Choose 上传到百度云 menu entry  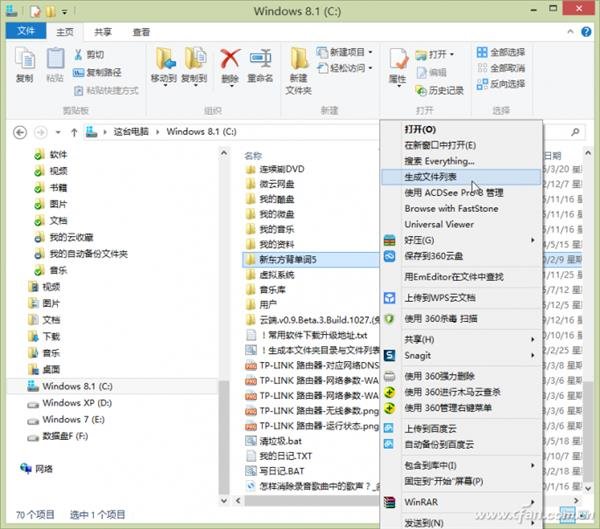[461, 429]
